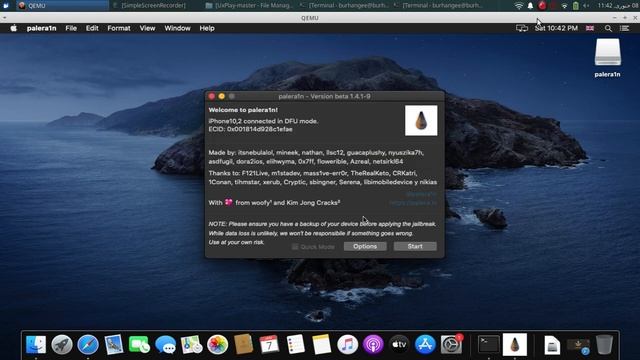Image resolution: width=640 pixels, height=360 pixels.
Task: Click host panel battery indicator
Action: tap(576, 5)
